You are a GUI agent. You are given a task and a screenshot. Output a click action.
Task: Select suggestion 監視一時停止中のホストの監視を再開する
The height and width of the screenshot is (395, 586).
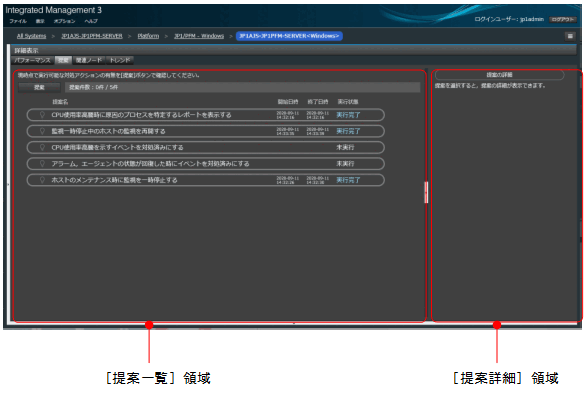(206, 131)
